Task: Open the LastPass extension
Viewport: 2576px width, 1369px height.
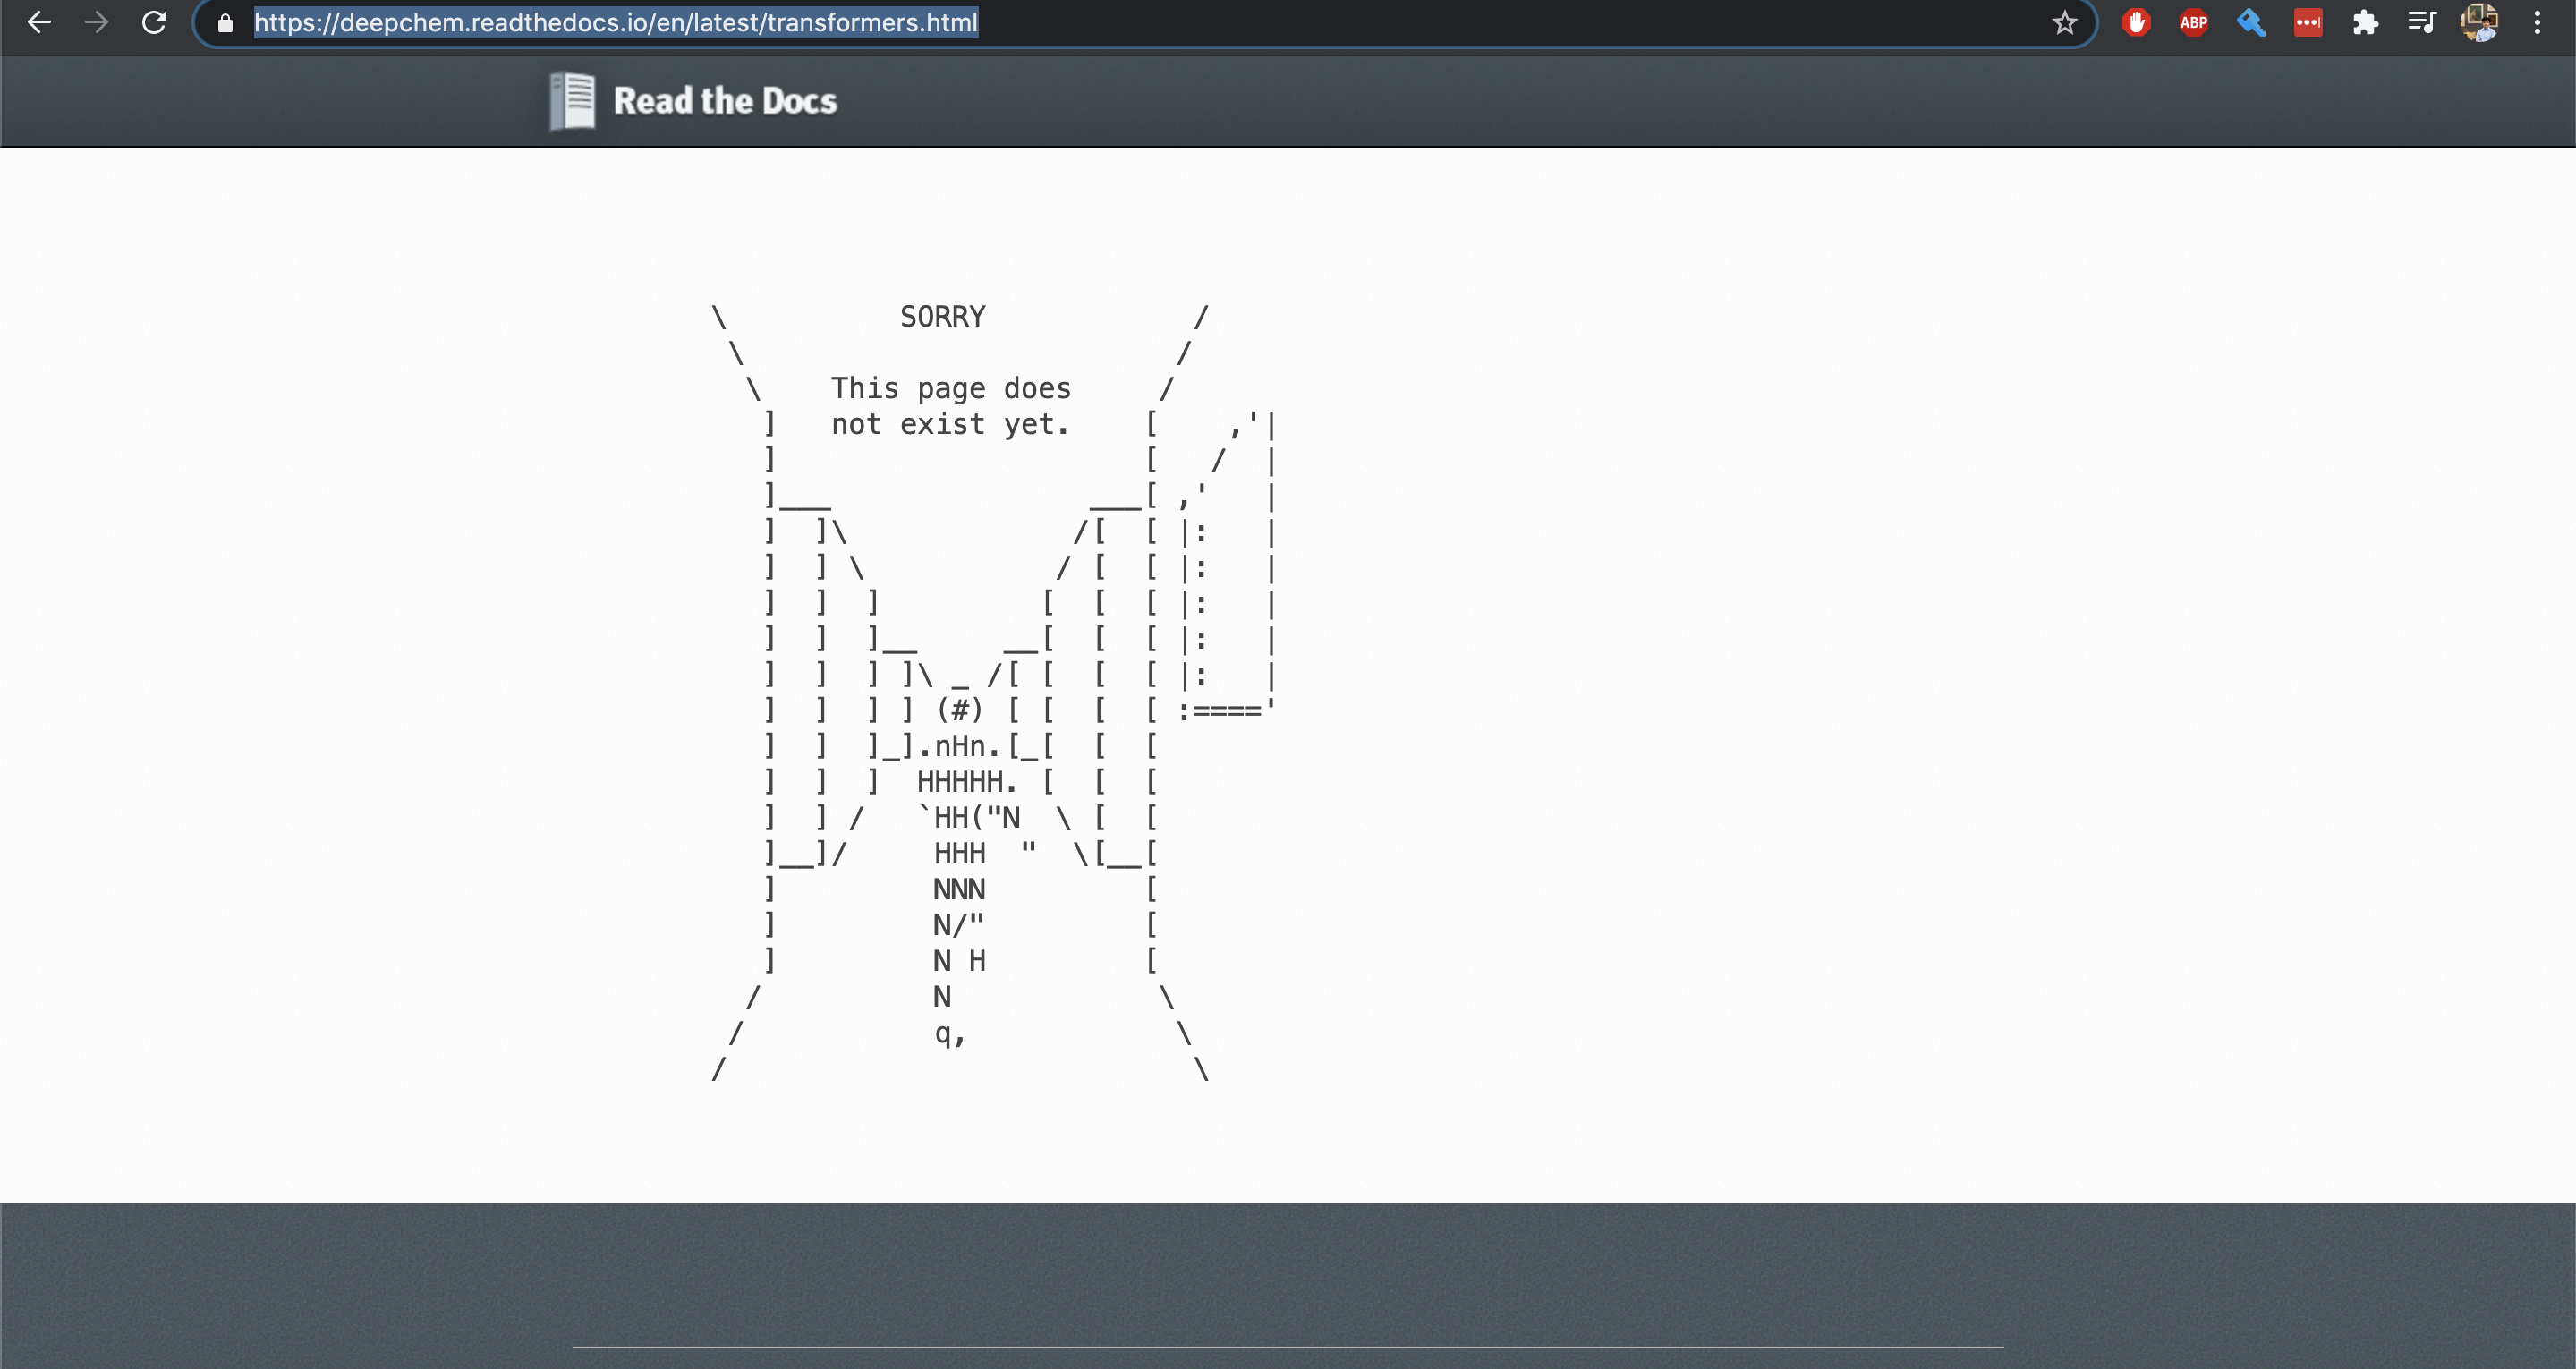Action: point(2308,22)
